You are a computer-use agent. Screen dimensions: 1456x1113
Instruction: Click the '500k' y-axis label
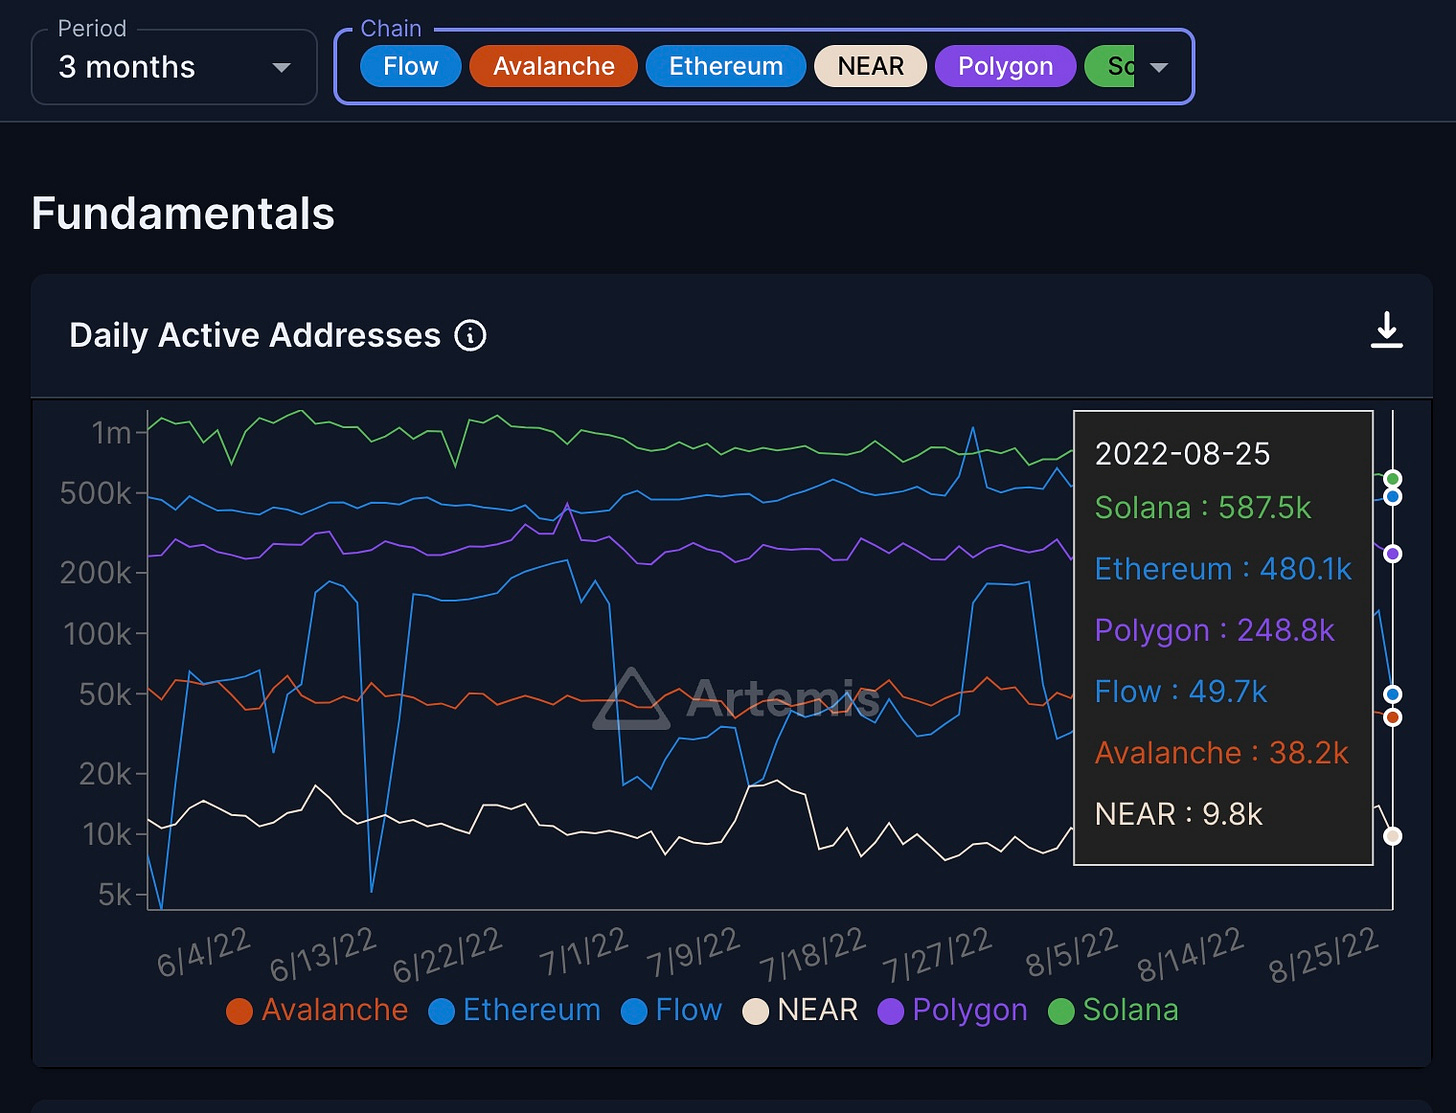point(96,493)
